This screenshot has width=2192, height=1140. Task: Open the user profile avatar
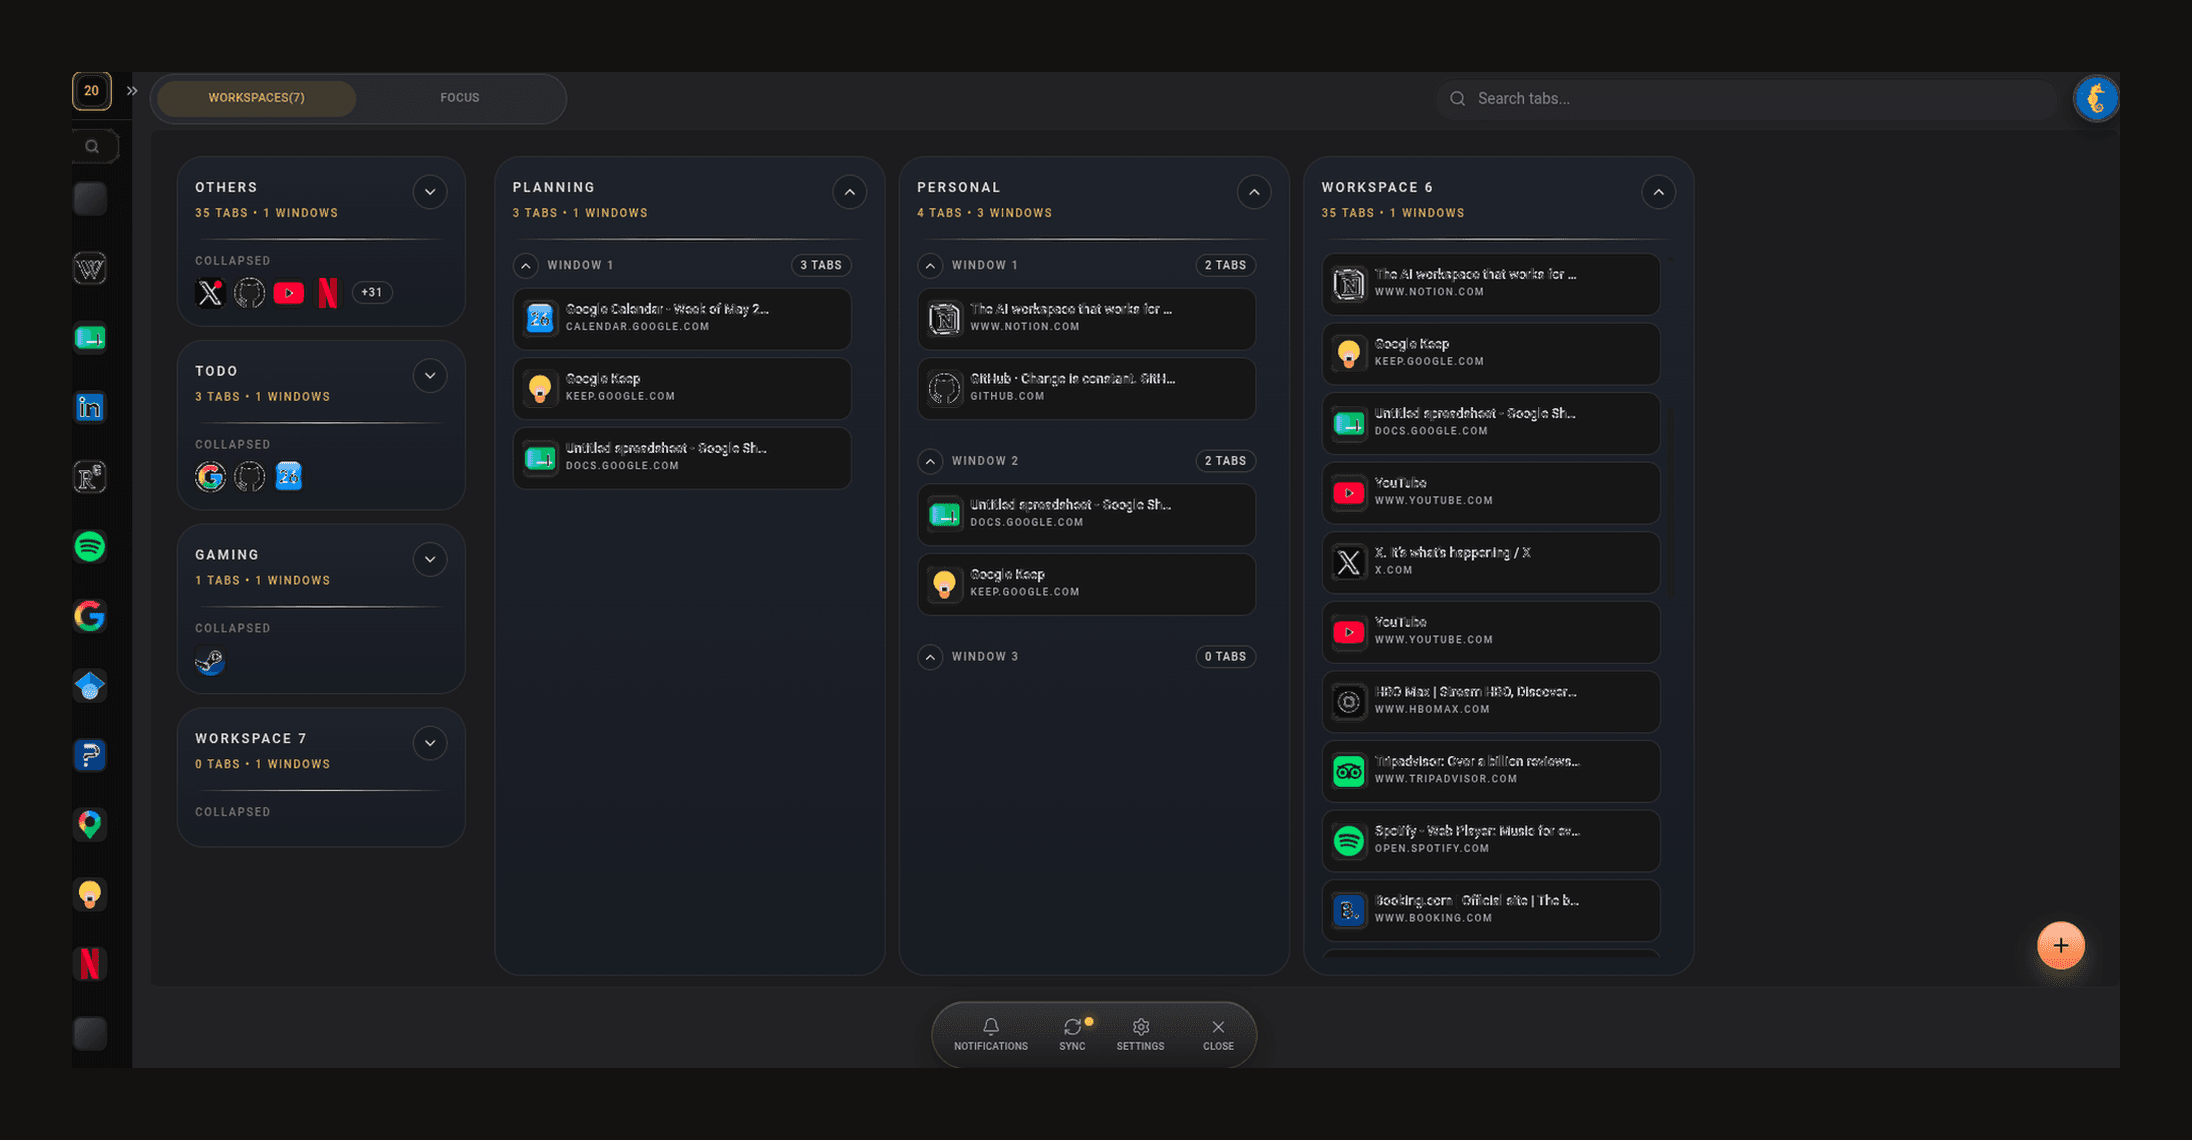[x=2096, y=98]
